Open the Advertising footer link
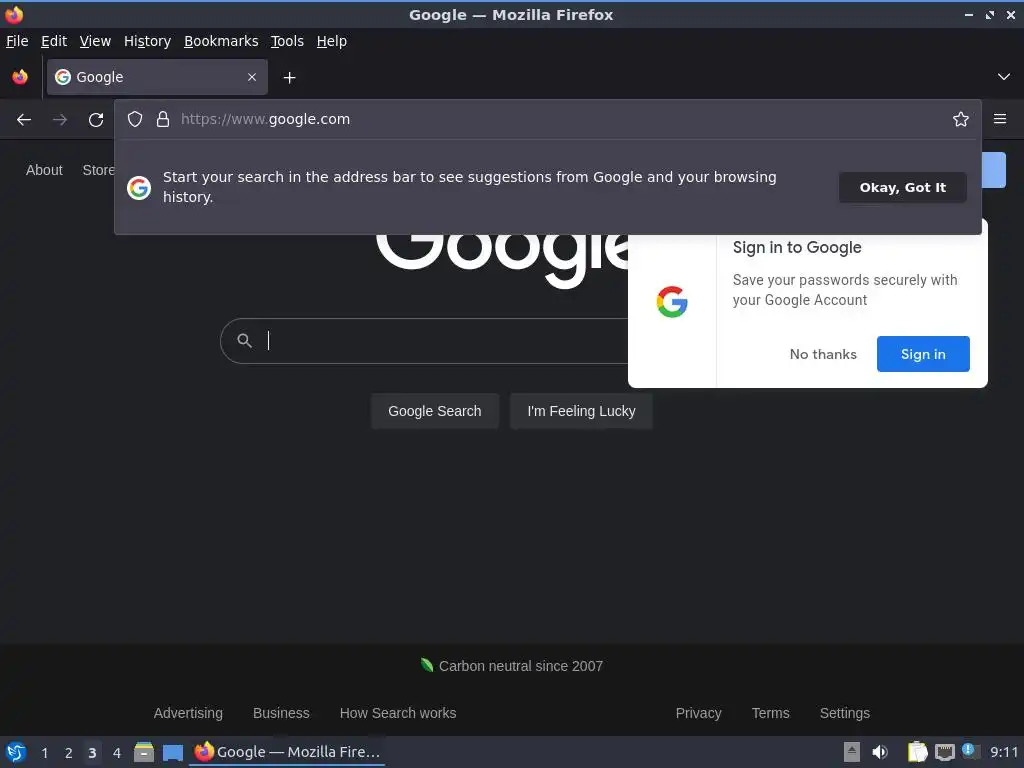 coord(188,713)
